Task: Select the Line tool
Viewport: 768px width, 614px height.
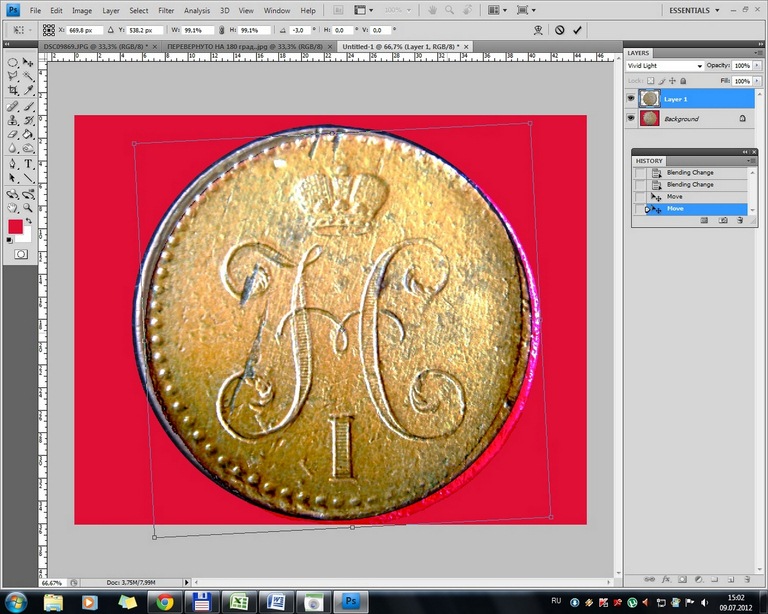Action: (x=28, y=178)
